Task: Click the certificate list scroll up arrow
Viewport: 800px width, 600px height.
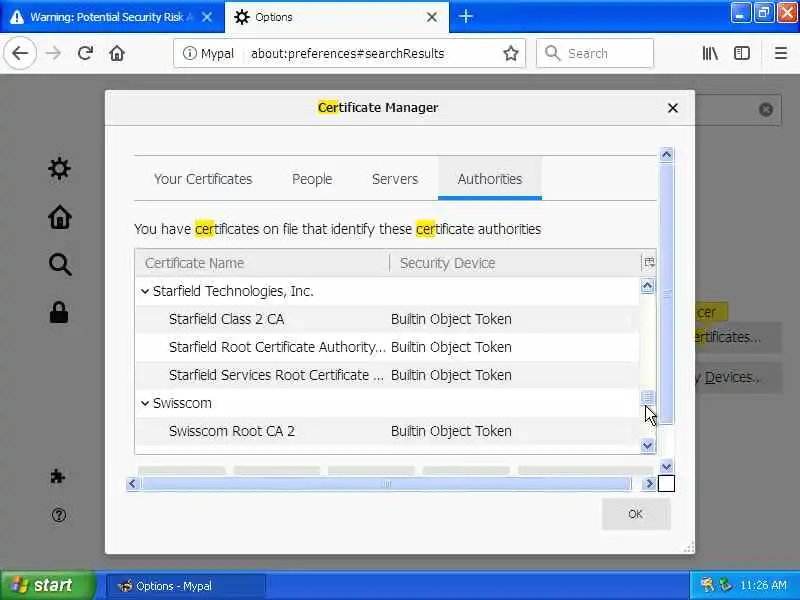Action: (x=647, y=286)
